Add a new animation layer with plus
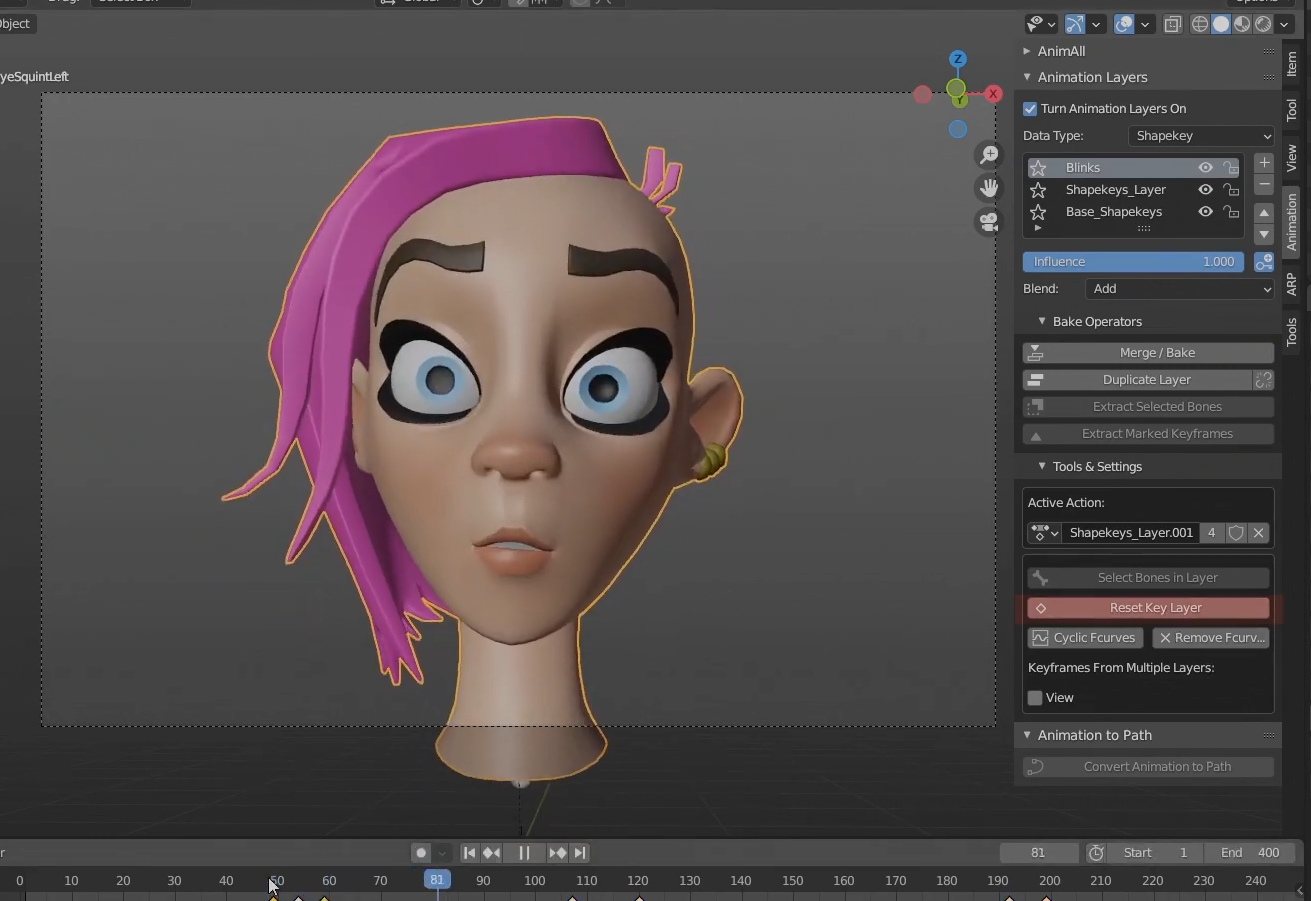 pos(1264,163)
